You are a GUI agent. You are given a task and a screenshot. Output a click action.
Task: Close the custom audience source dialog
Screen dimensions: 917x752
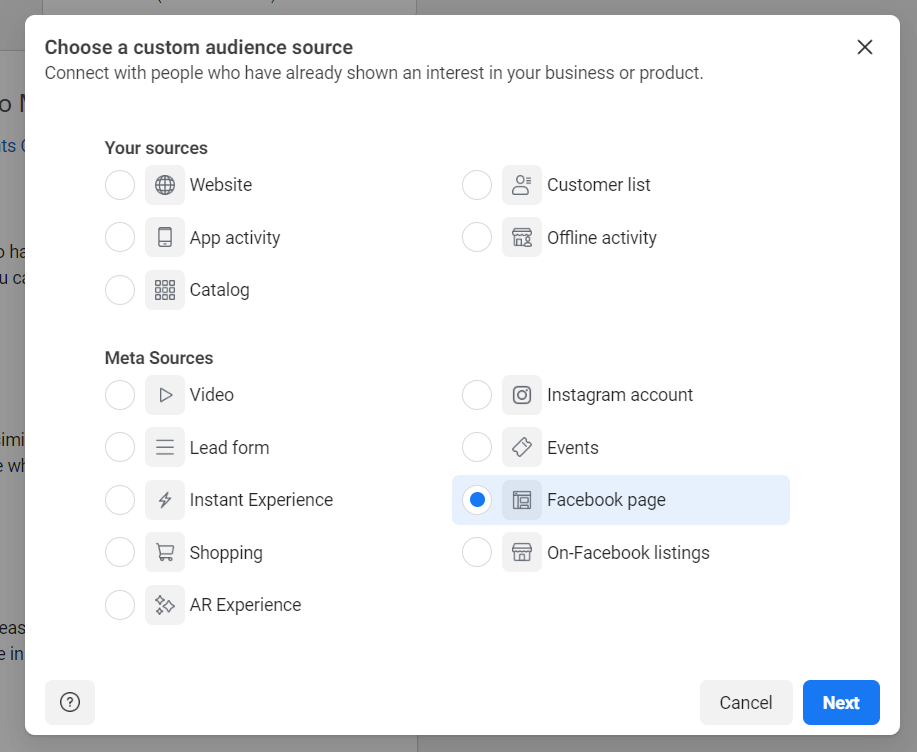coord(864,46)
